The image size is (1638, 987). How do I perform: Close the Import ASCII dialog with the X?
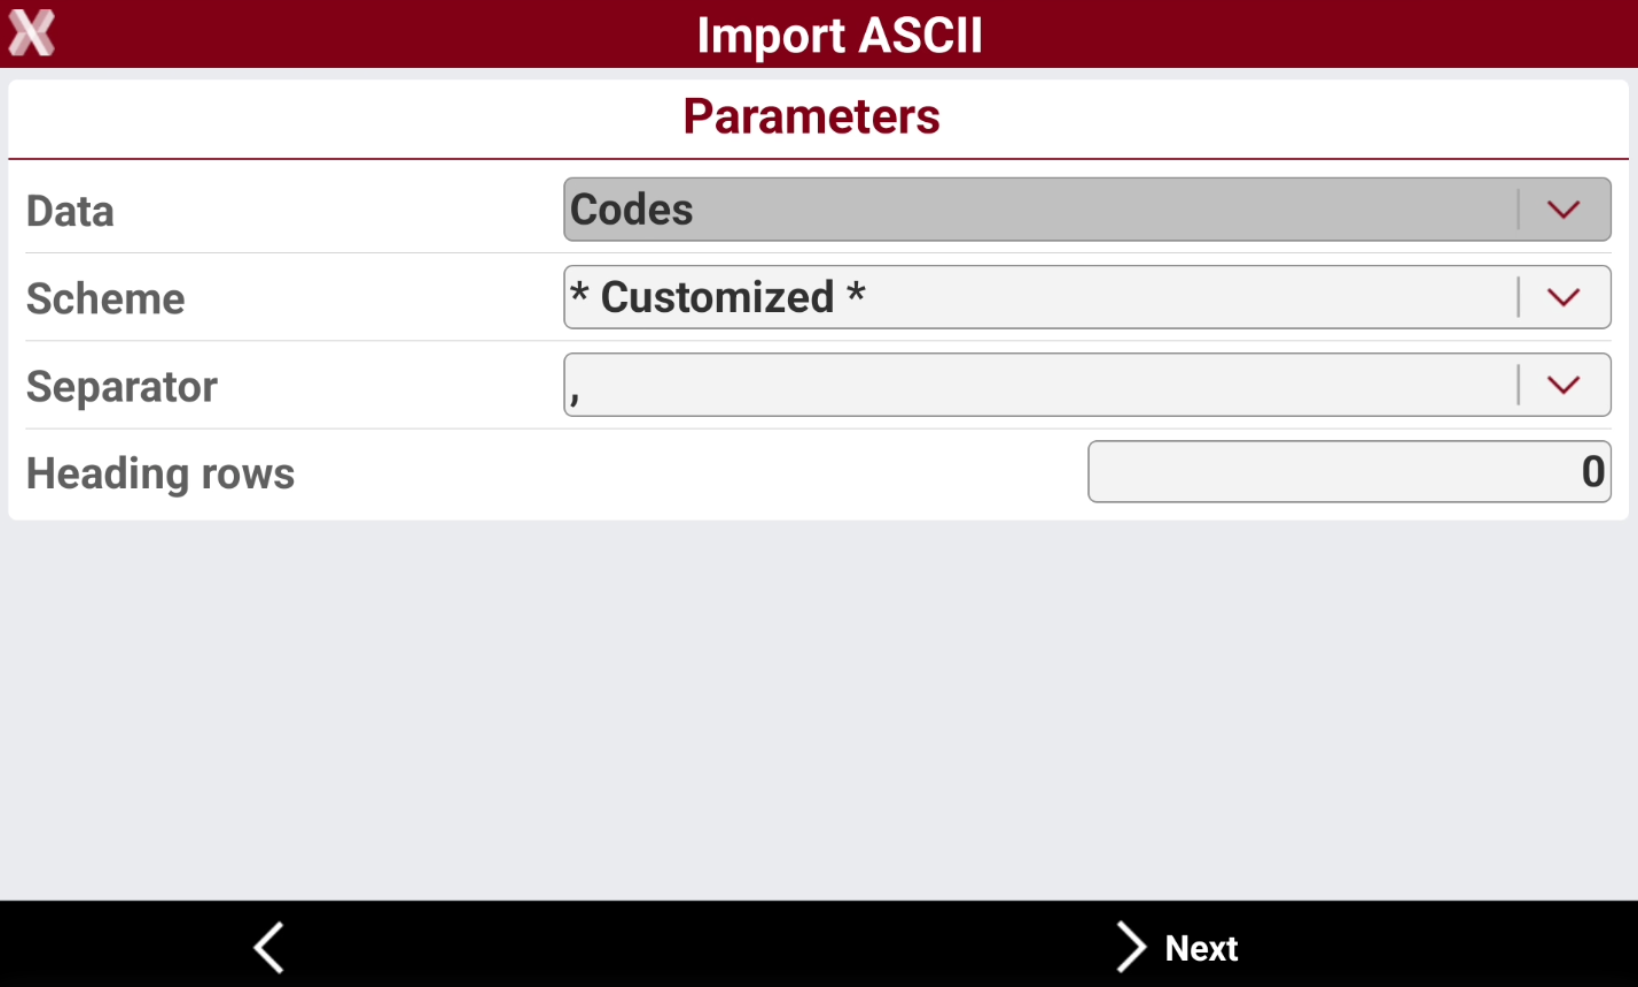click(x=31, y=33)
